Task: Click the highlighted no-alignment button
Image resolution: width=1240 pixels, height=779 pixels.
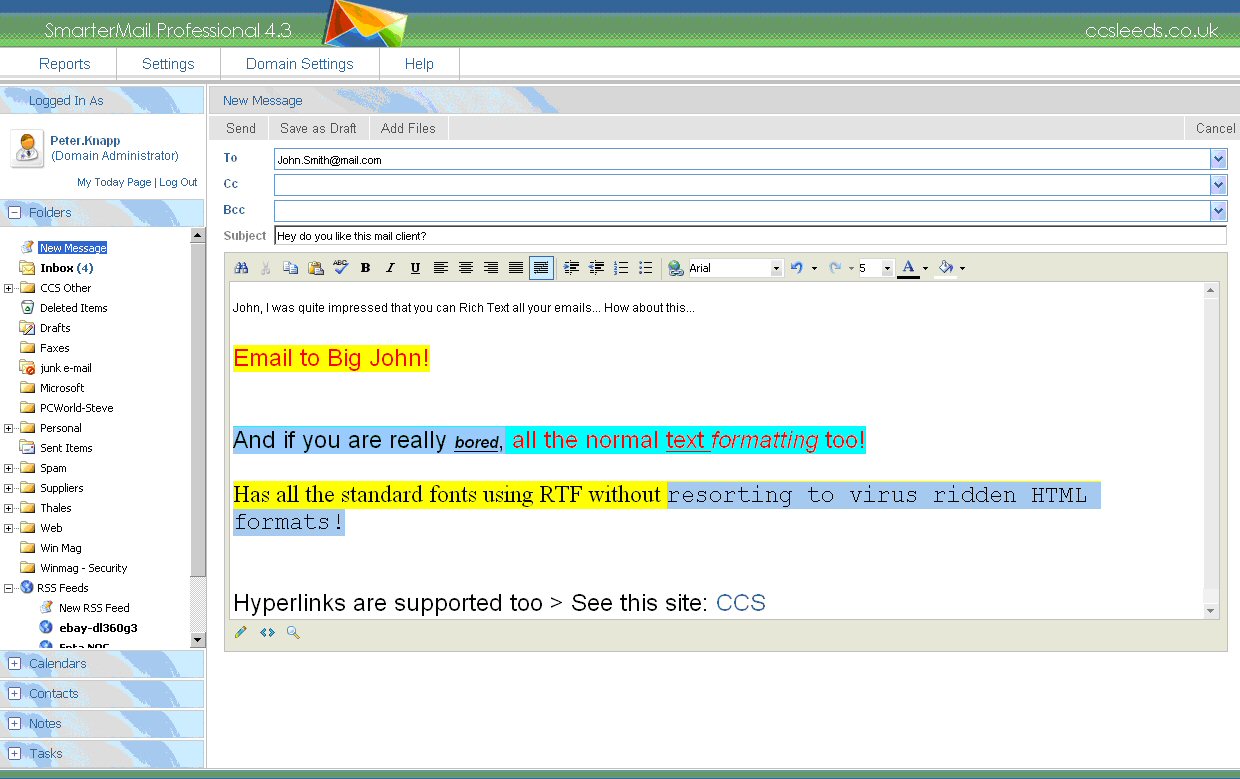Action: coord(541,268)
